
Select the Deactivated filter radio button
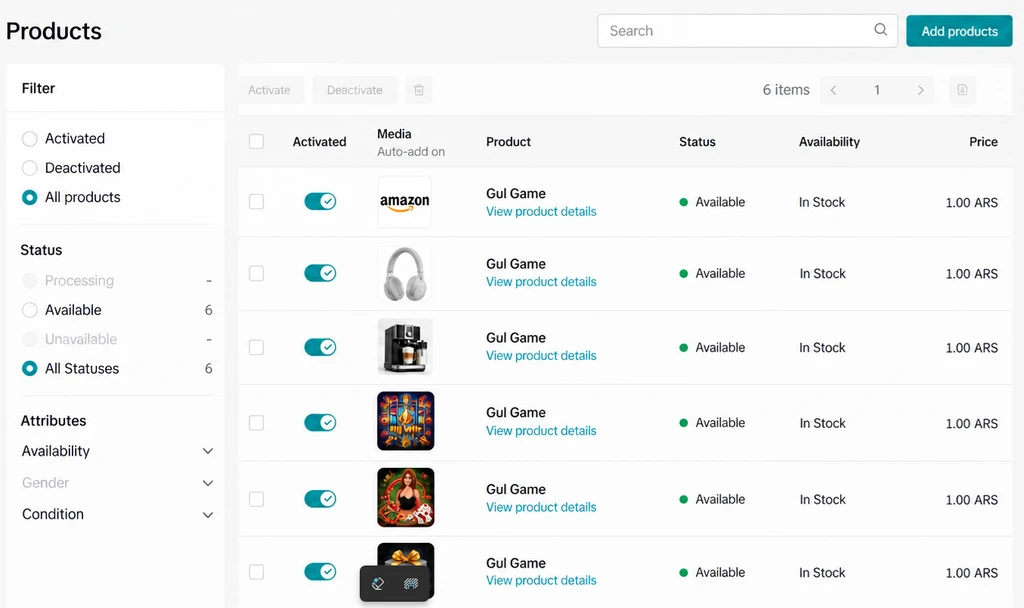[29, 168]
